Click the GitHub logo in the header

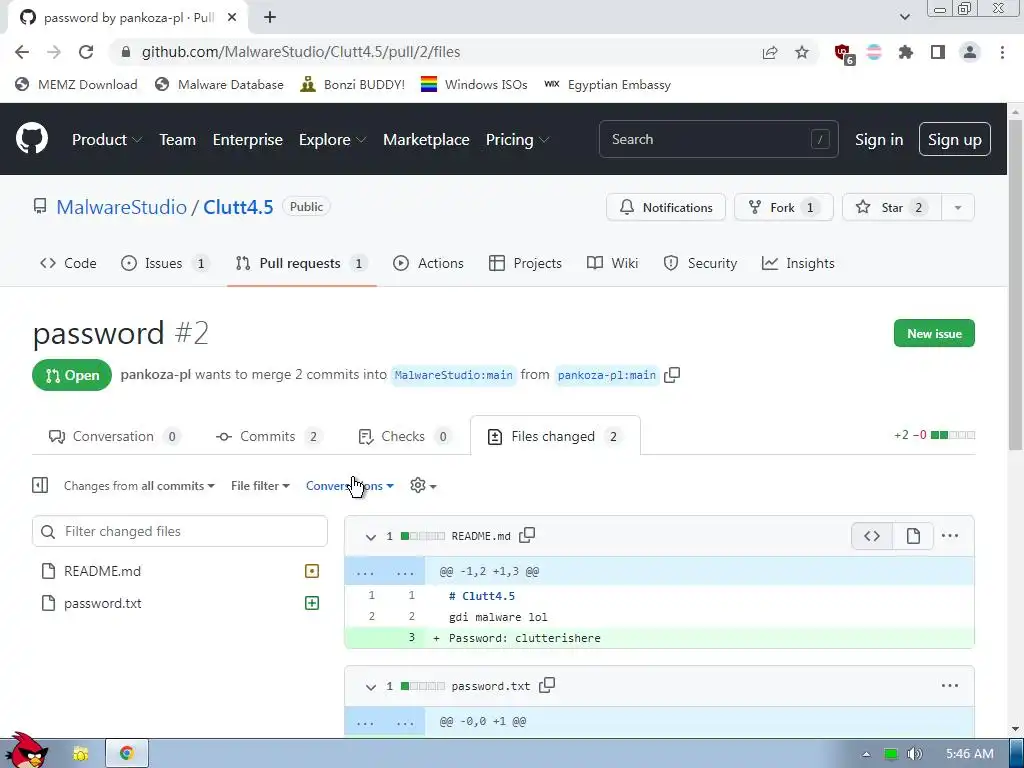32,138
